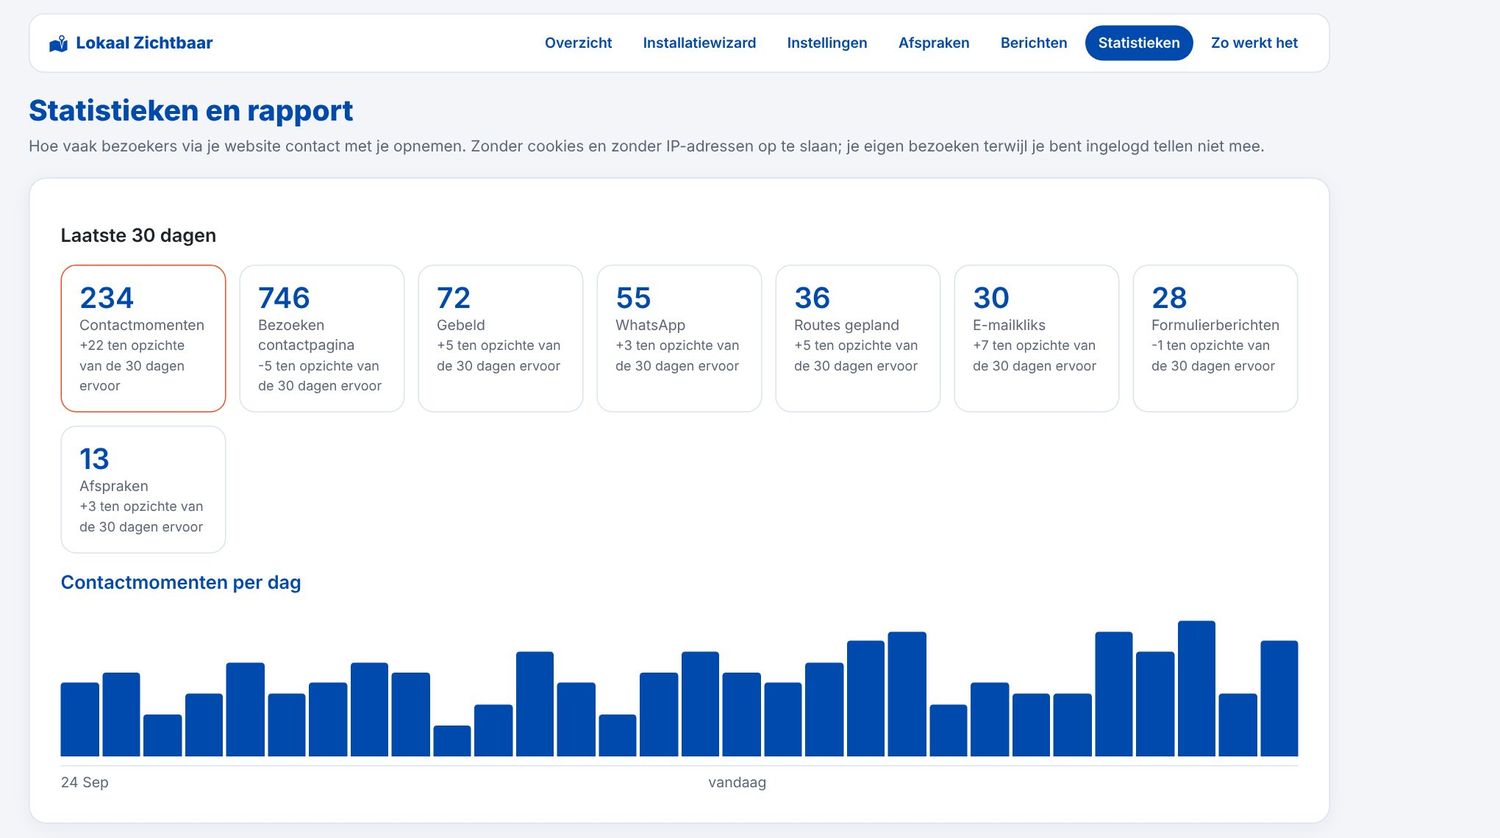Pick the WhatsApp statistic card
The image size is (1500, 838).
click(x=679, y=338)
